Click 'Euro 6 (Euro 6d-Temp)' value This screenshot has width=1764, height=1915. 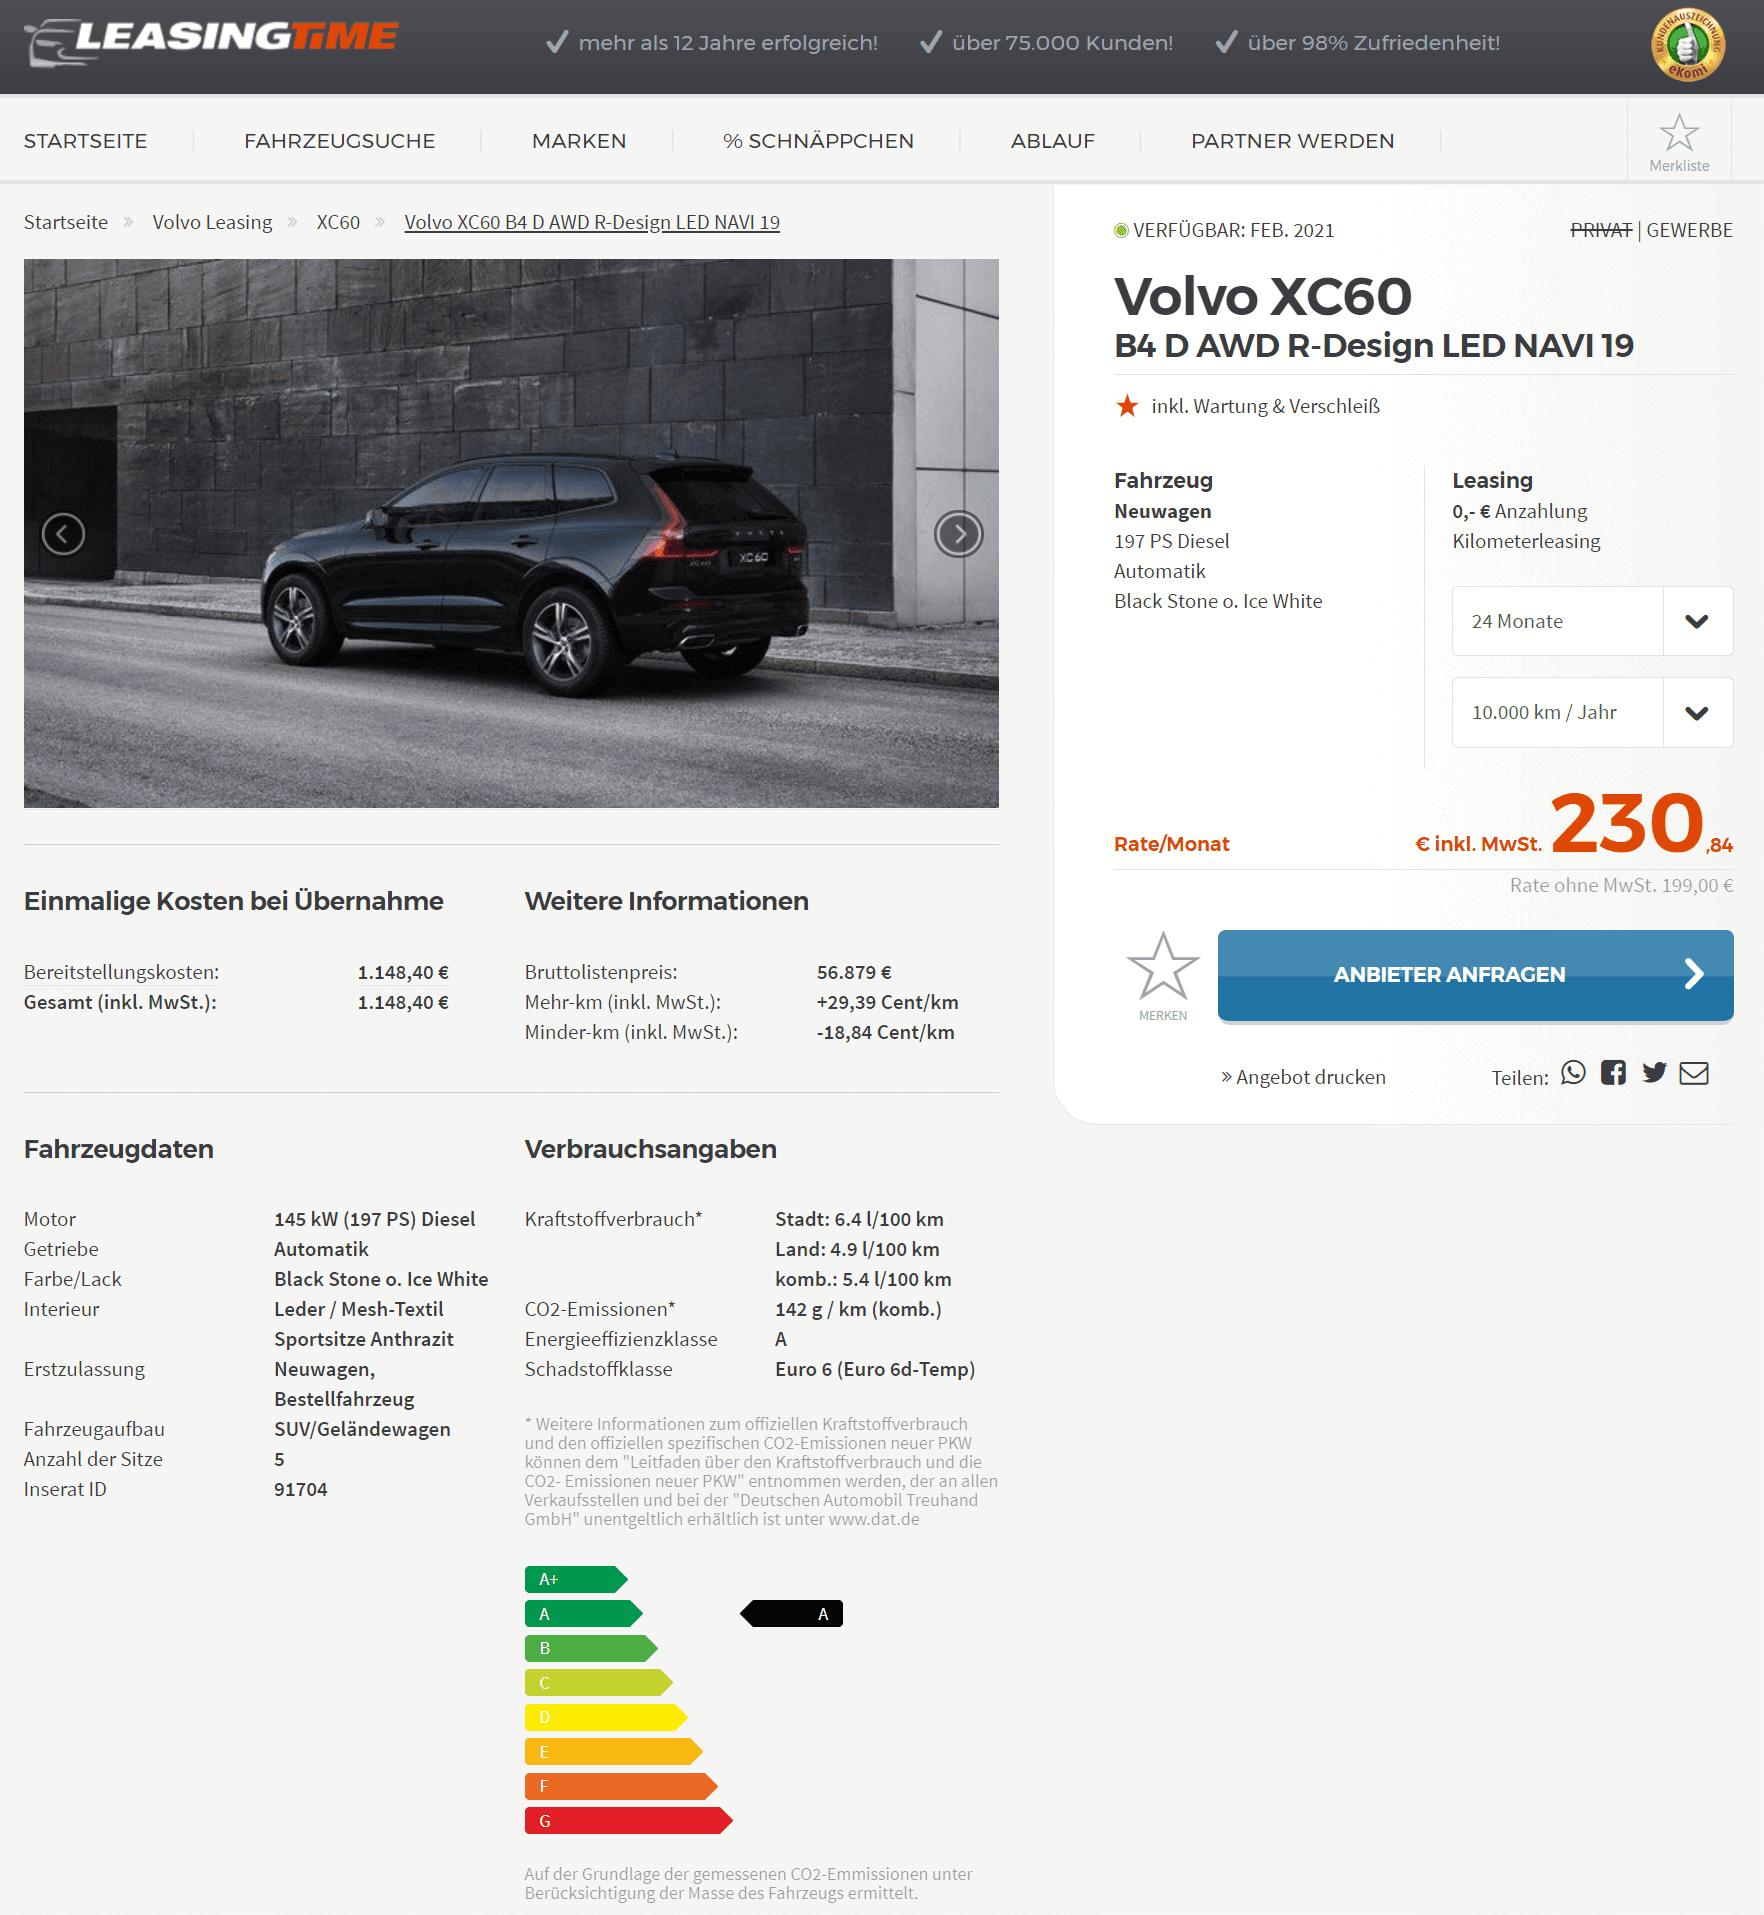875,1369
